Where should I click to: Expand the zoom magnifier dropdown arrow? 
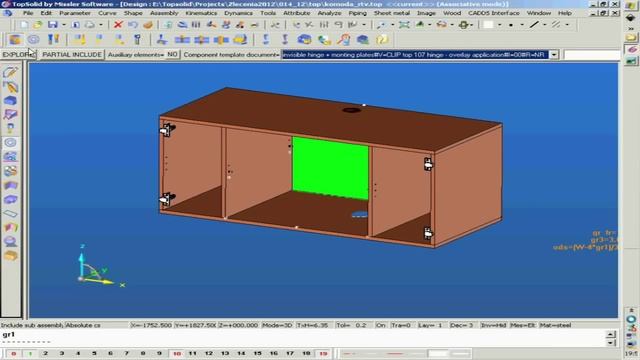coord(393,25)
